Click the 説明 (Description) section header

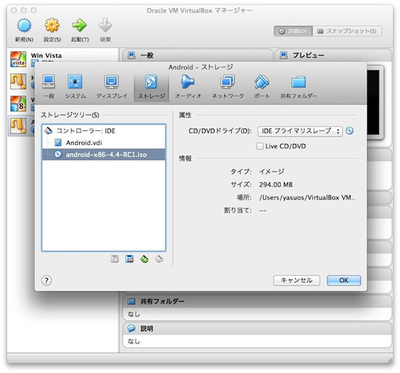pos(257,329)
